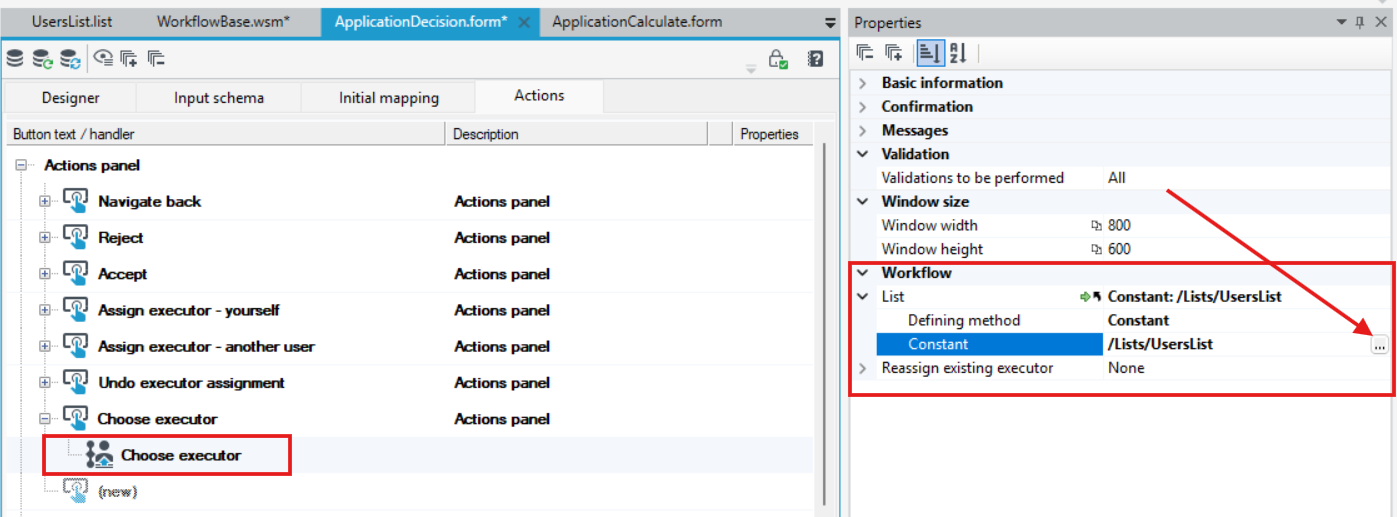Screen dimensions: 1397x517
Task: Sort Properties alphabetically with the A-Z icon
Action: point(957,53)
